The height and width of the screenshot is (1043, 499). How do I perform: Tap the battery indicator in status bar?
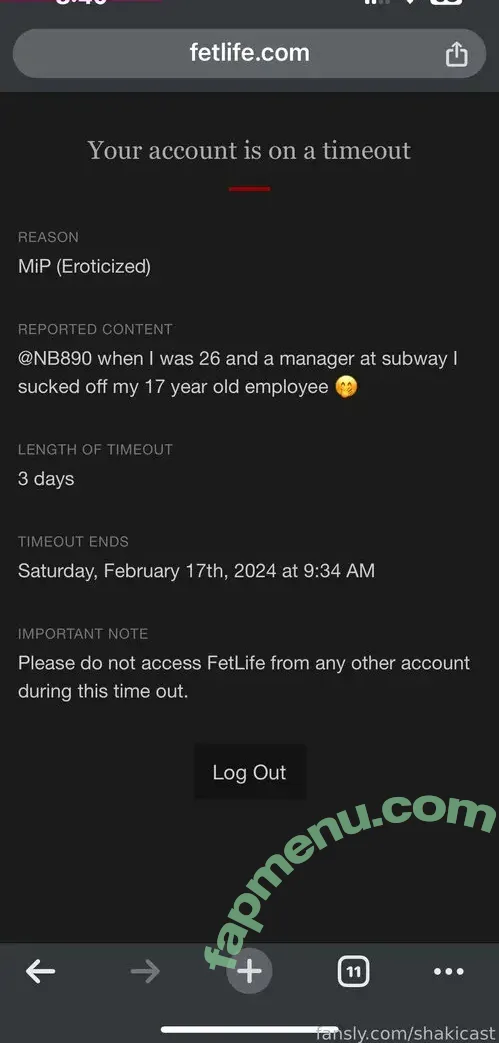446,2
